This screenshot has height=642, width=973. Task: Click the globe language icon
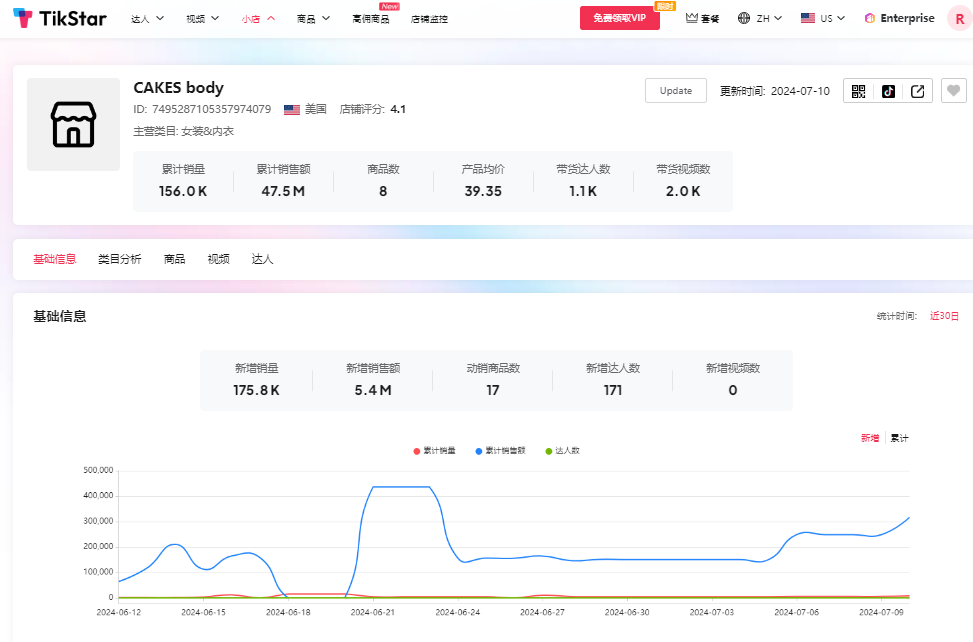tap(743, 18)
